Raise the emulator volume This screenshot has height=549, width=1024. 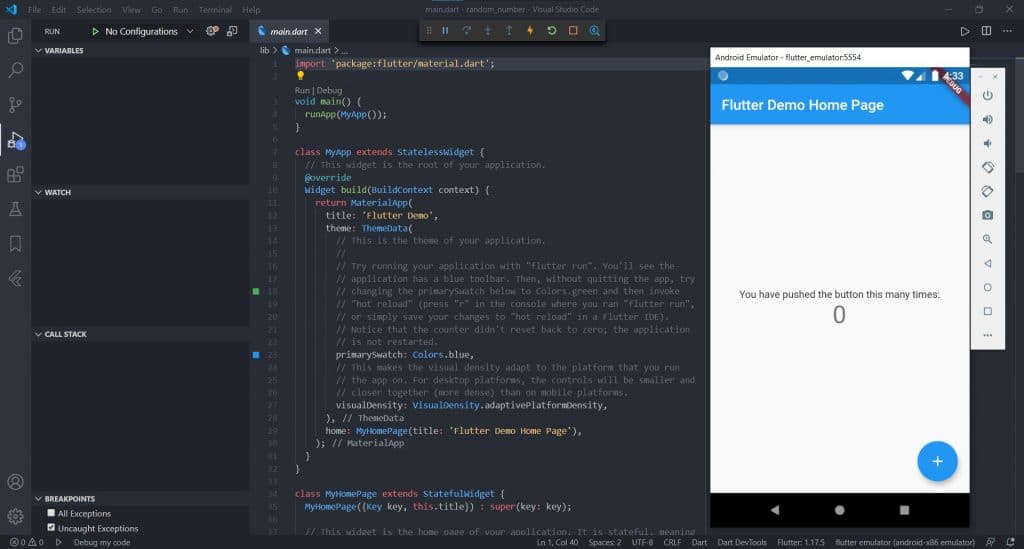tap(987, 119)
